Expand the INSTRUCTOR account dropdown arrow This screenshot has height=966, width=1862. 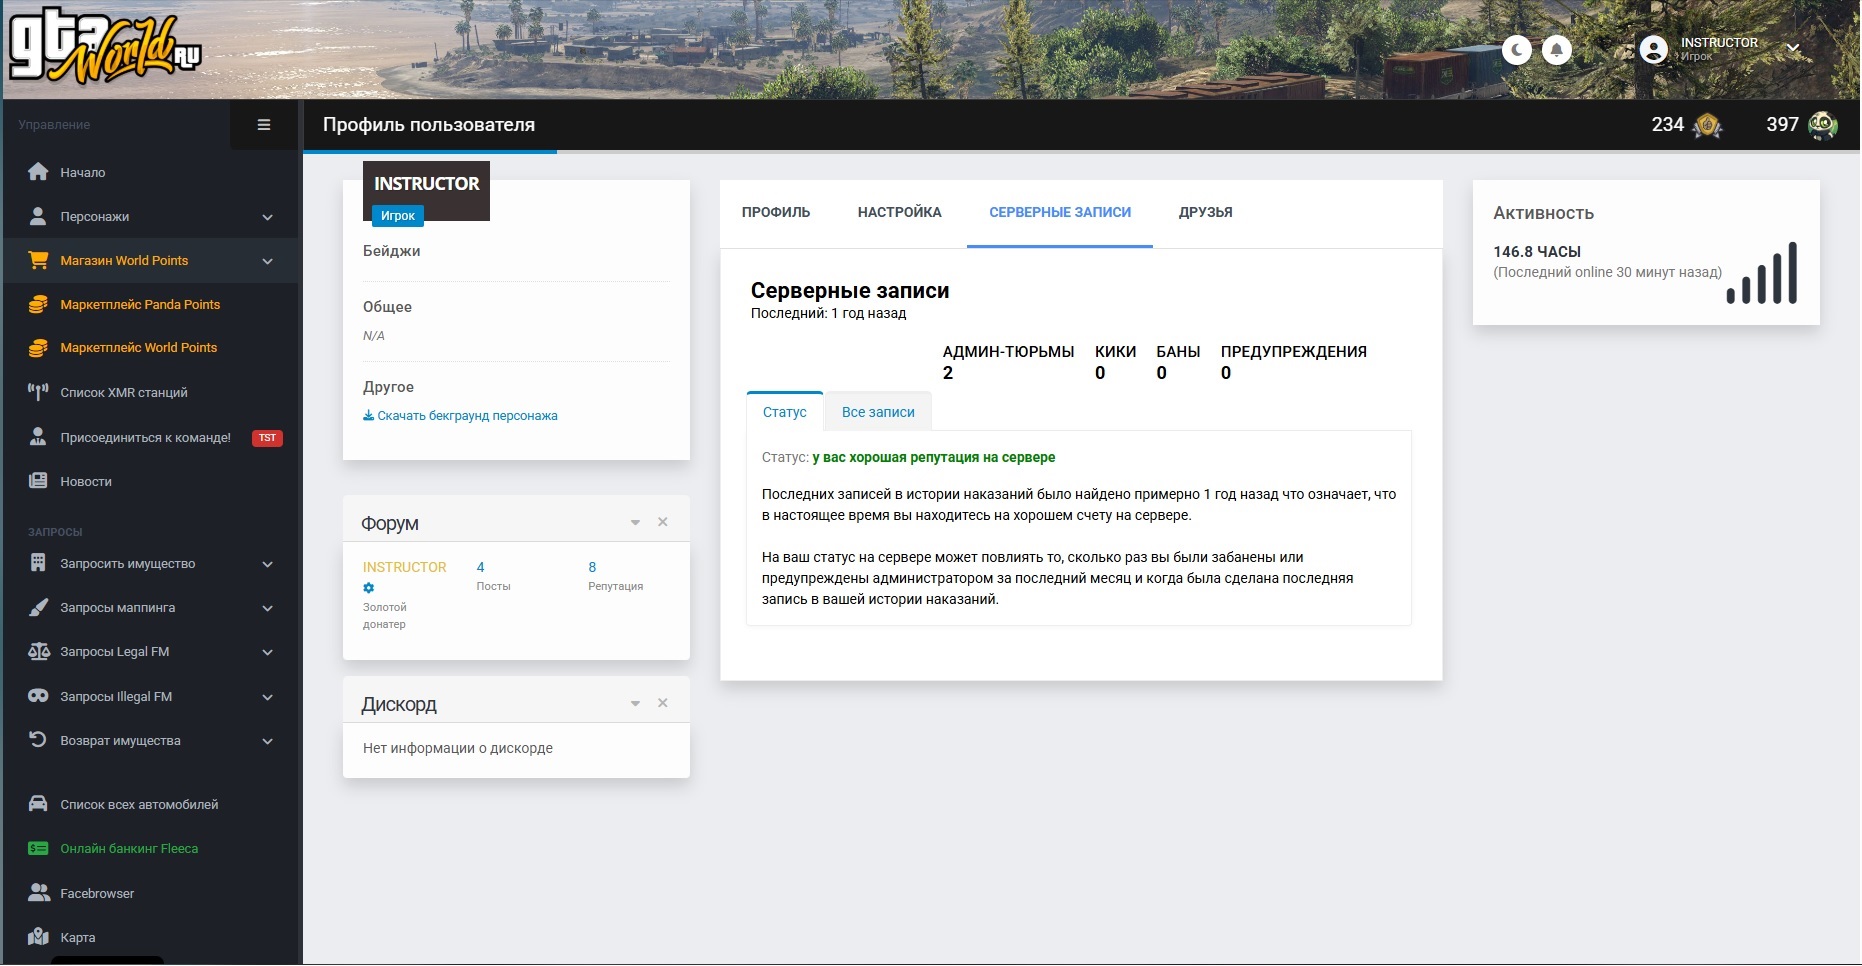coord(1793,49)
